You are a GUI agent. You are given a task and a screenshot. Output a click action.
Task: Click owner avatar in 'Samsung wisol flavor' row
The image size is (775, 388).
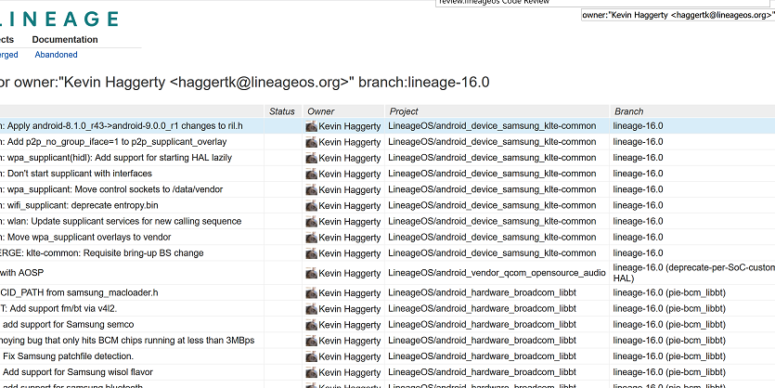pyautogui.click(x=311, y=373)
